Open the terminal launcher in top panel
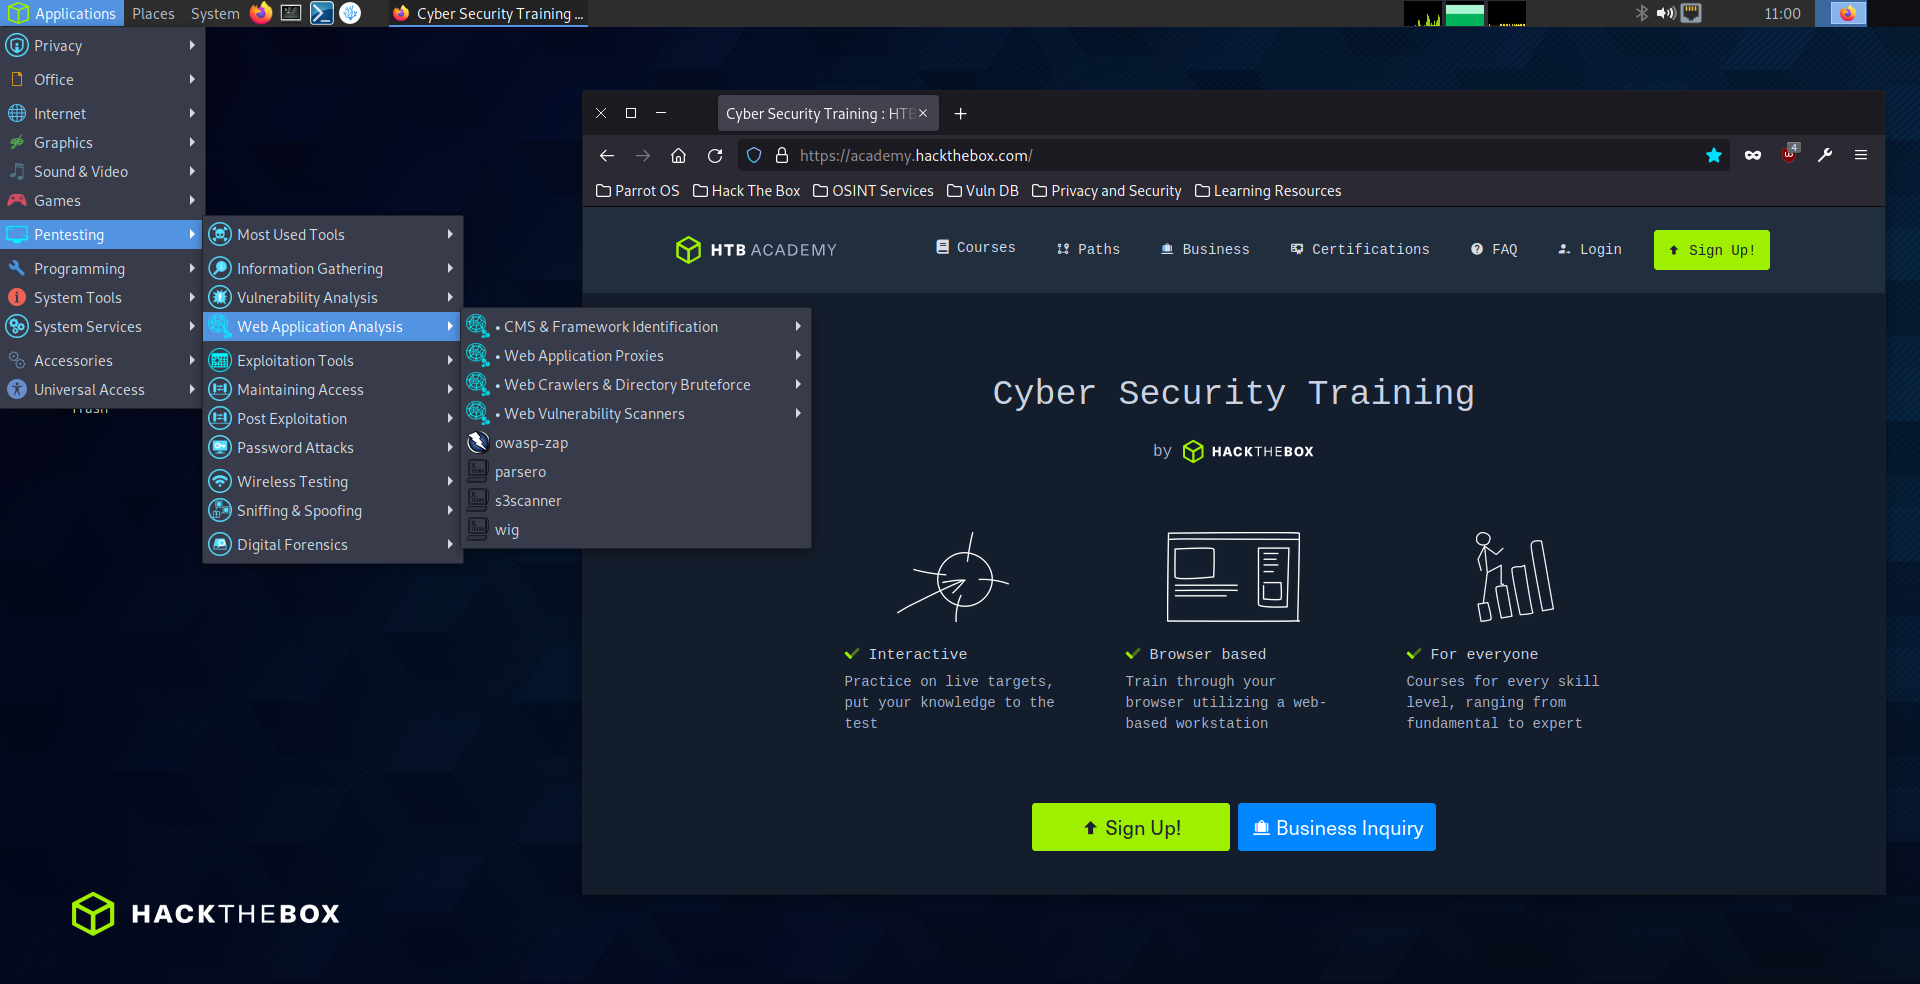This screenshot has height=984, width=1920. (291, 13)
